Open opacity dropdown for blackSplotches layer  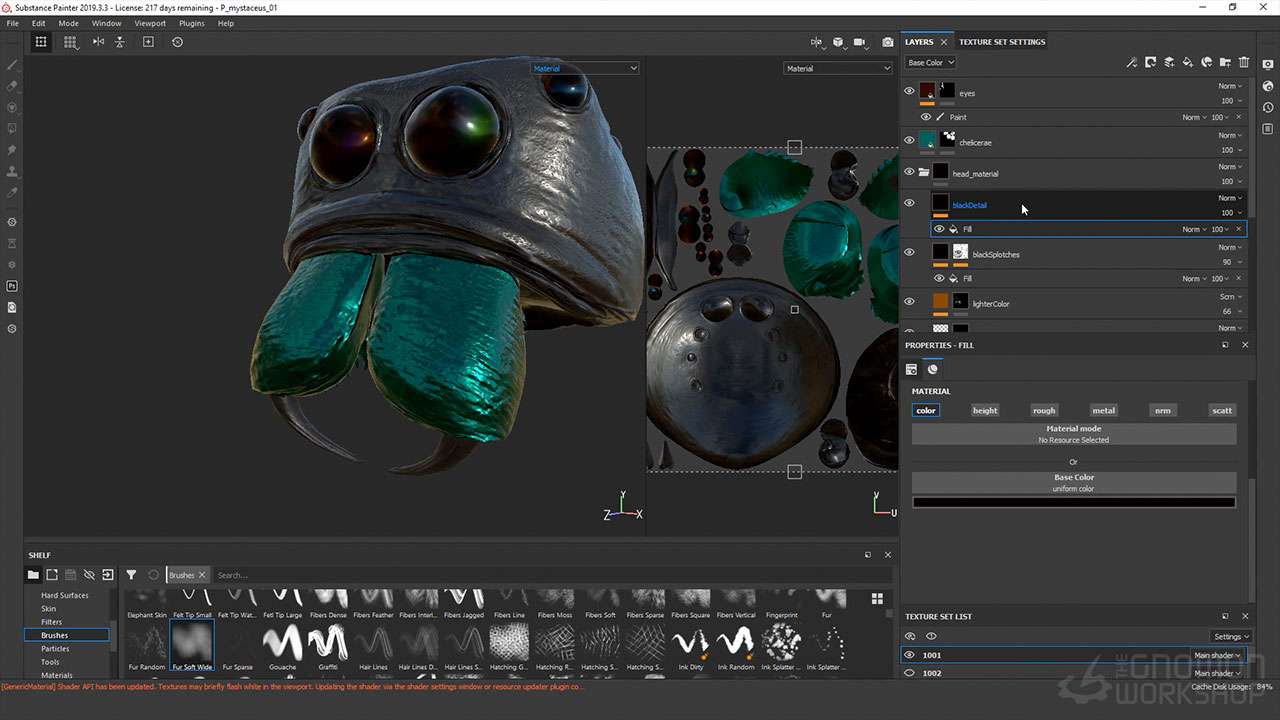coord(1233,262)
